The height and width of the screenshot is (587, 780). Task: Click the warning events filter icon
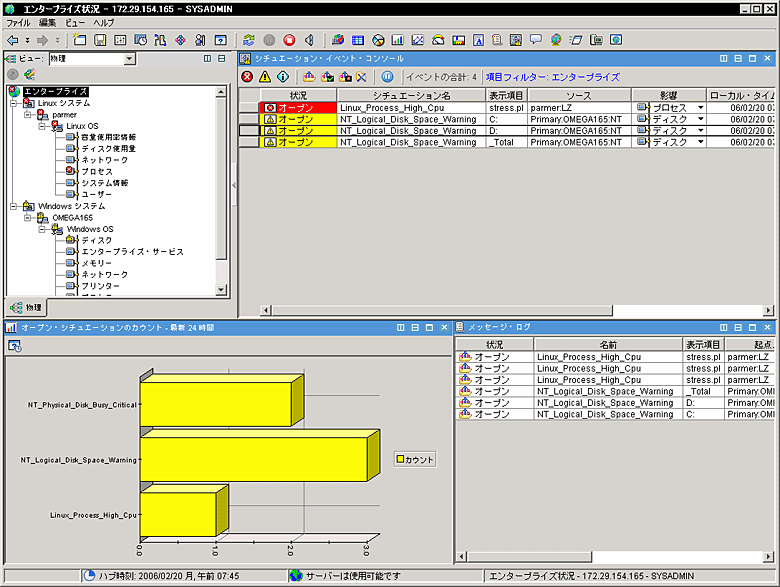(x=266, y=76)
